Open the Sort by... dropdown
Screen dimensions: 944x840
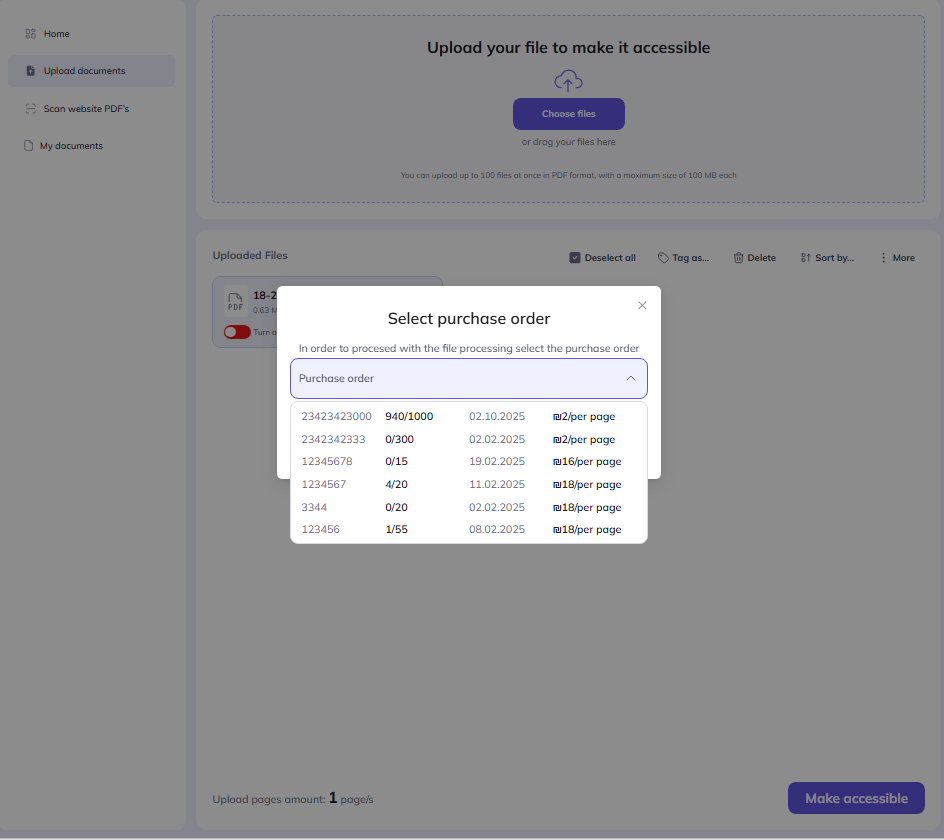coord(827,257)
